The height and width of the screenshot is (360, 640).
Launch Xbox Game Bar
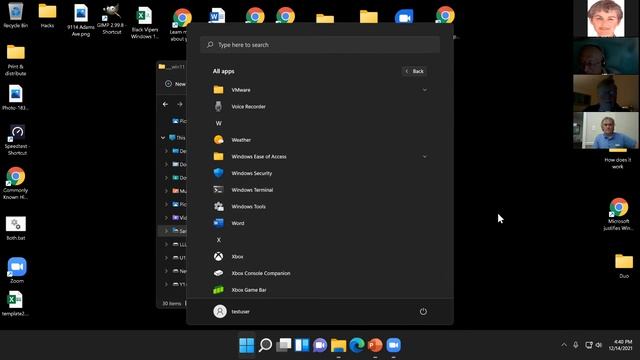320,290
